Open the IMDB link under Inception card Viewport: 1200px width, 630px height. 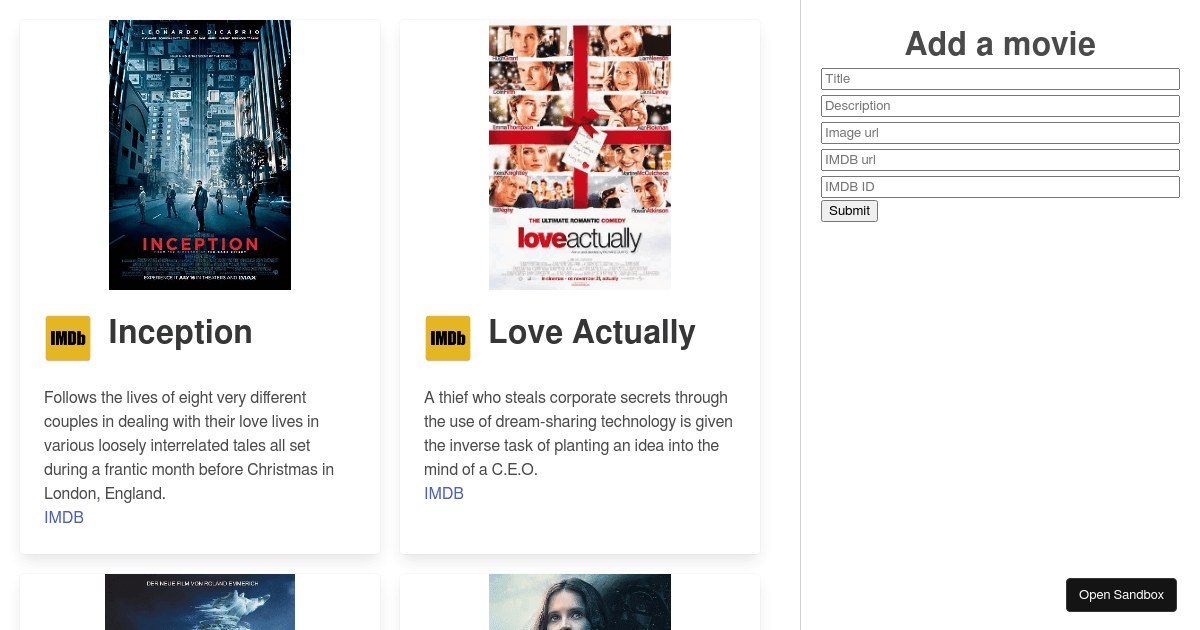pyautogui.click(x=64, y=517)
